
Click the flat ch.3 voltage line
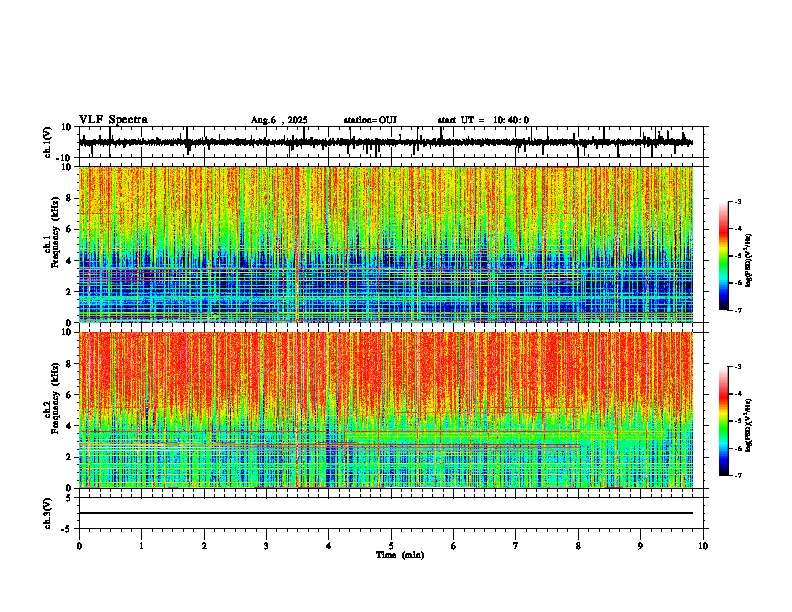(x=386, y=513)
